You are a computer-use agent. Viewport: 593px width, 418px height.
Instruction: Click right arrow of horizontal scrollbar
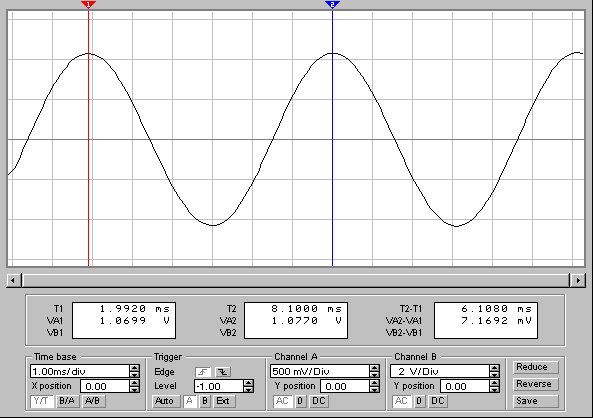point(577,280)
